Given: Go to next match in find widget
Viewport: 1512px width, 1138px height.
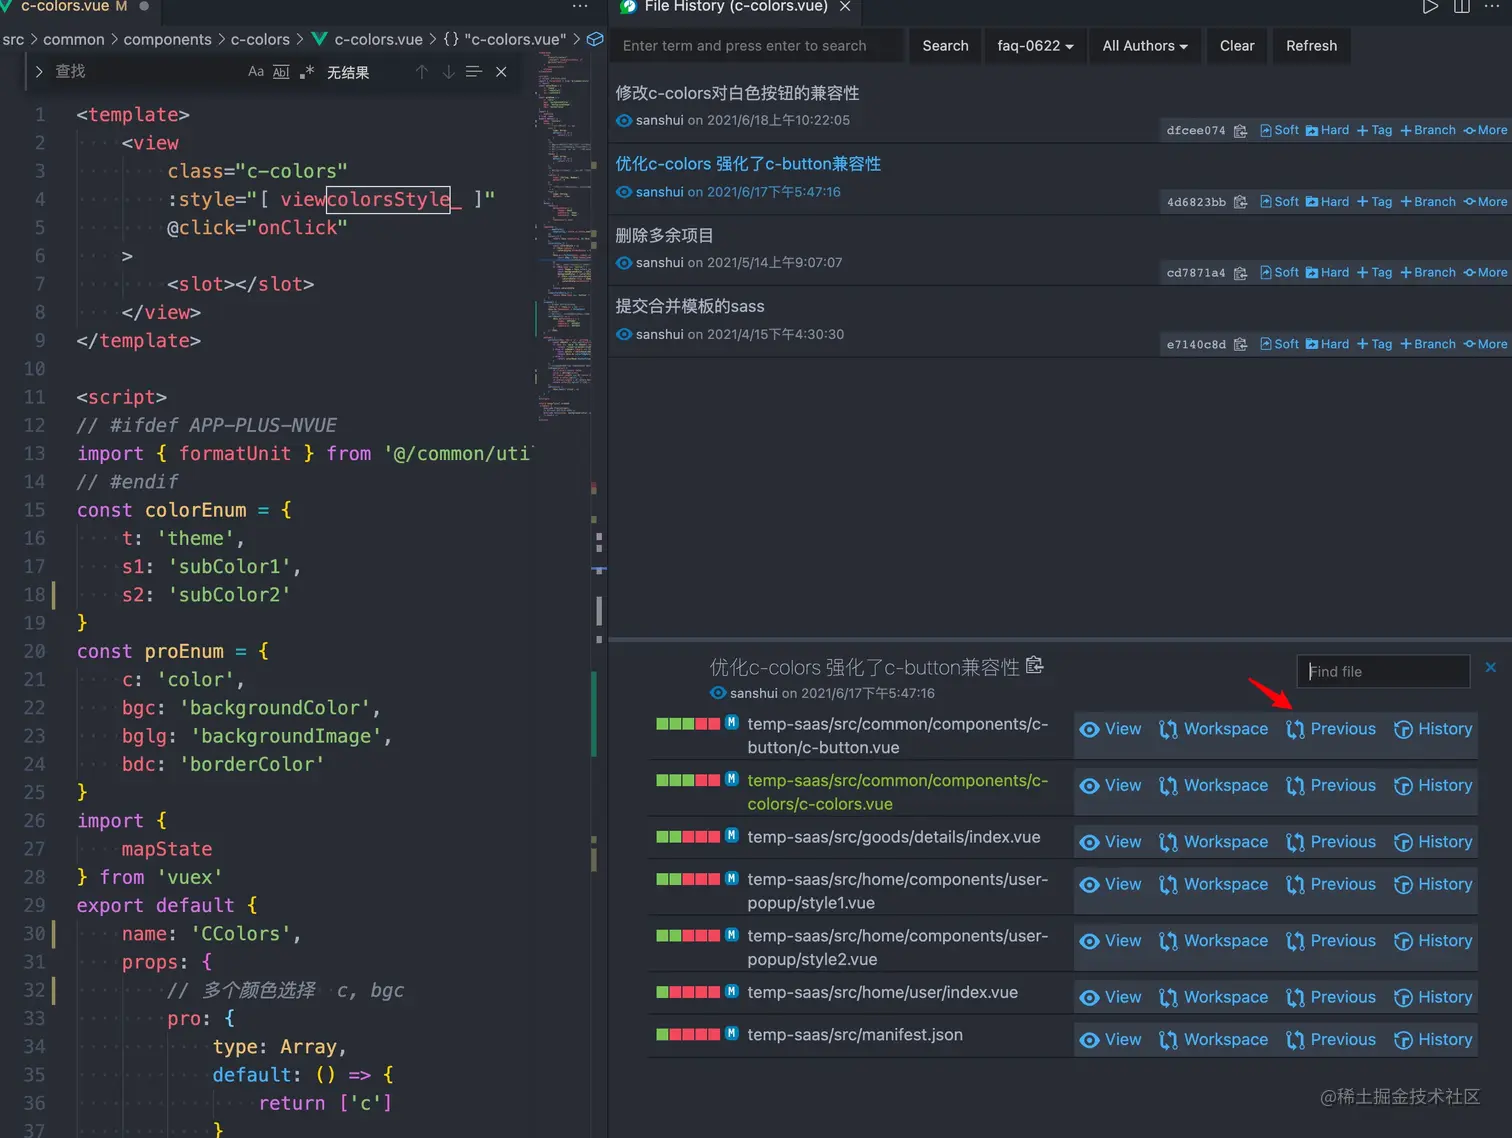Looking at the screenshot, I should coord(448,72).
